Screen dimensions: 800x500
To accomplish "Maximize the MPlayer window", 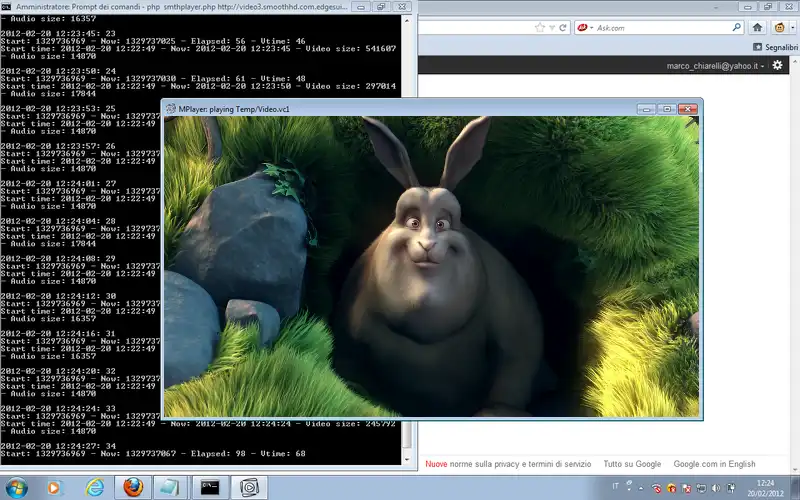I will click(667, 109).
